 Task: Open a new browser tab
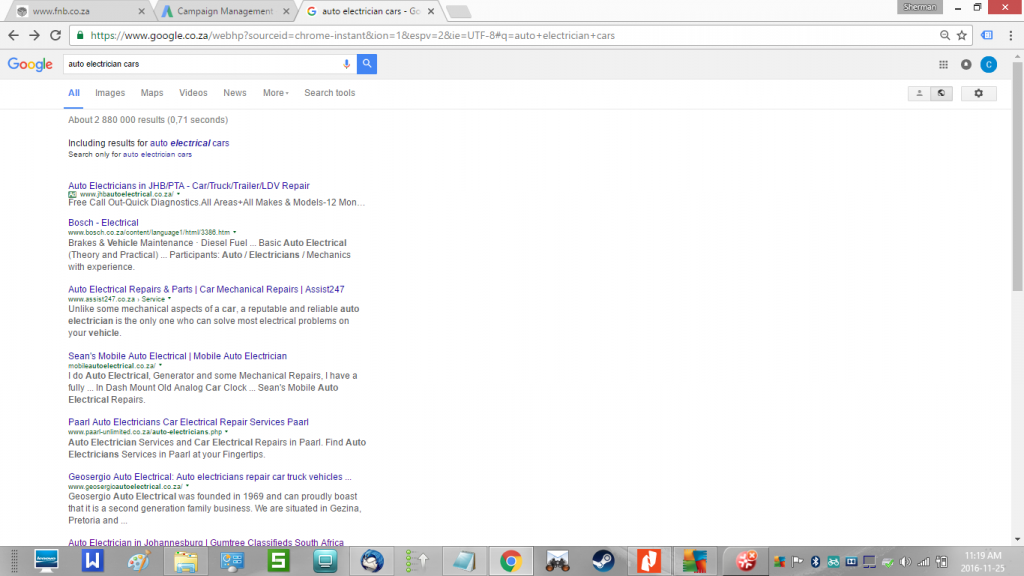point(458,11)
